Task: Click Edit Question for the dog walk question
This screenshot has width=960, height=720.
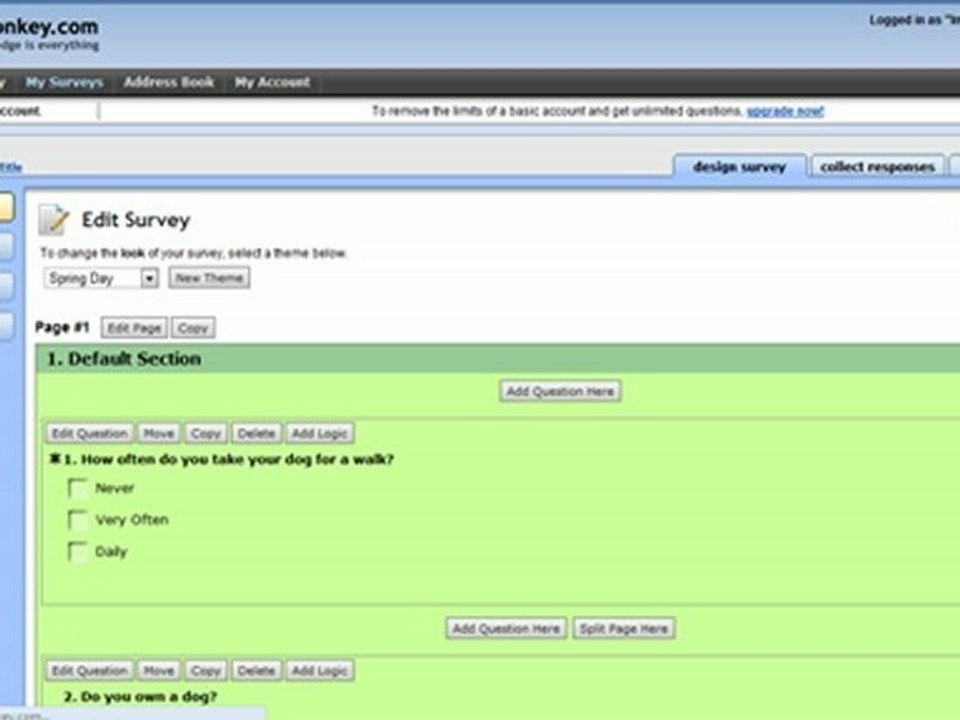Action: point(89,433)
